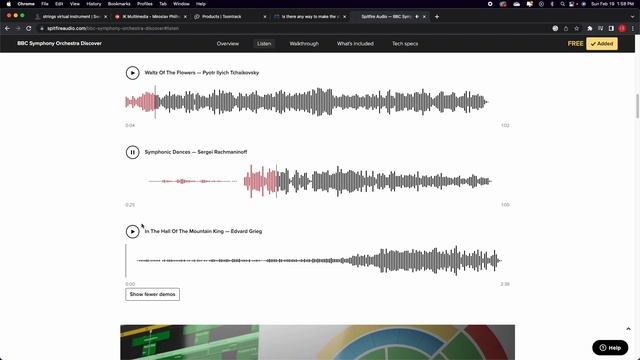Viewport: 640px width, 360px height.
Task: Click the Symphonic Dances — Sergei Rachmaninoff title
Action: pyautogui.click(x=196, y=152)
